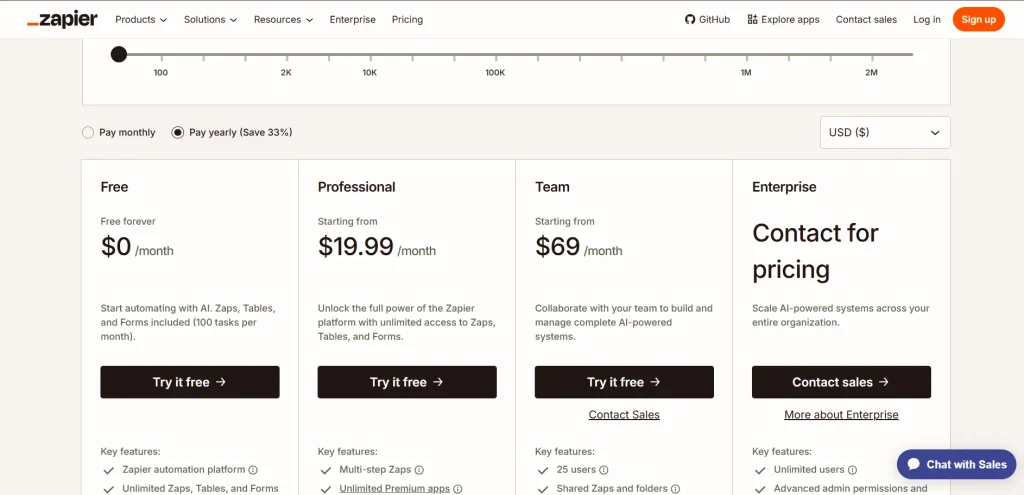Expand the Products menu
Viewport: 1024px width, 495px height.
(x=141, y=20)
